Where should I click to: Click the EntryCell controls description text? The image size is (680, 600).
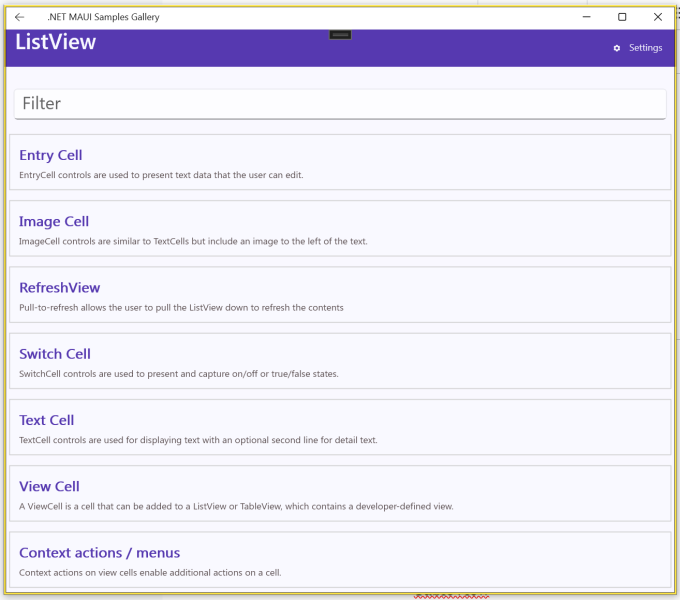(161, 175)
